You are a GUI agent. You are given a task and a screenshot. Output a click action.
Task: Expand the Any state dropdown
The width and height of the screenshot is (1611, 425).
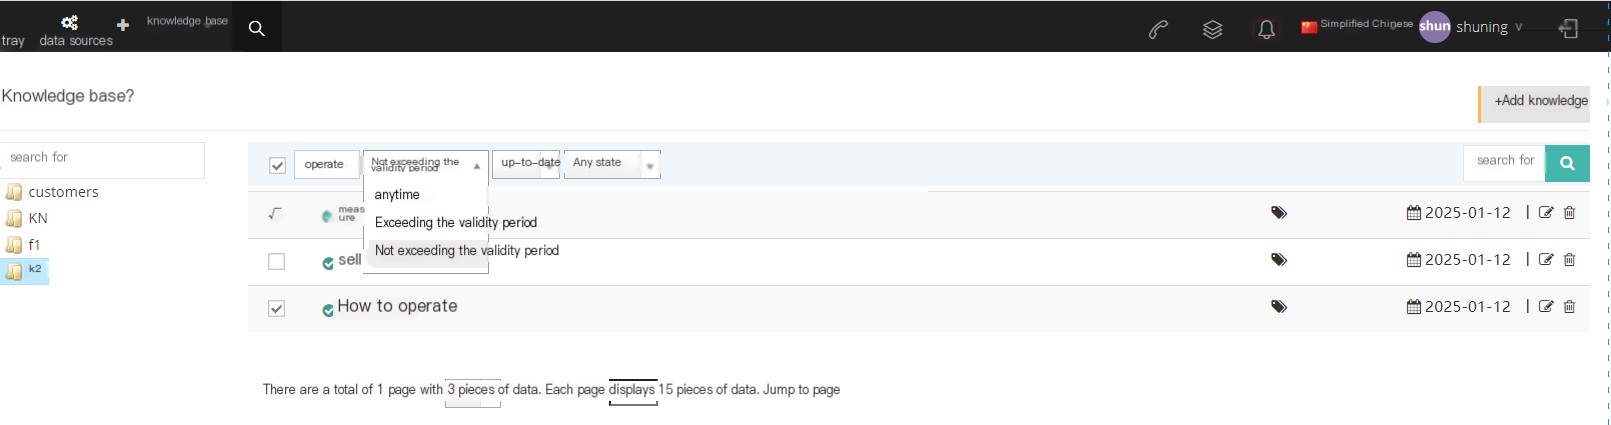point(612,163)
